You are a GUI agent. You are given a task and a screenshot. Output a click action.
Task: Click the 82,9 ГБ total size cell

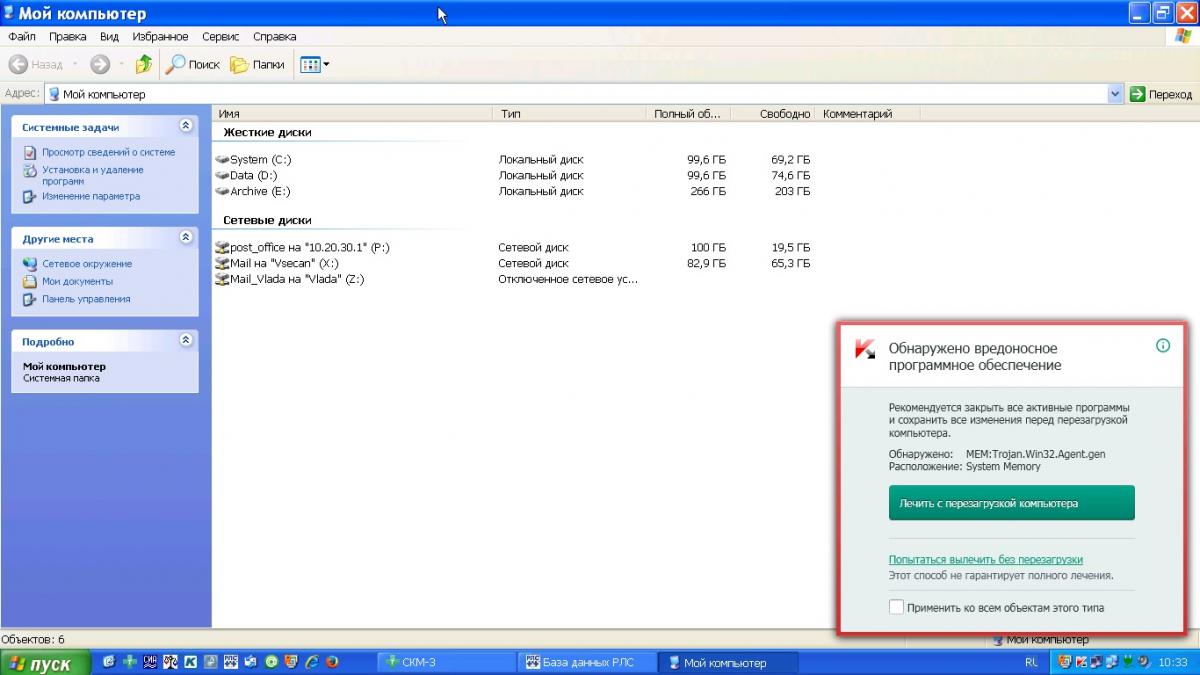[705, 263]
